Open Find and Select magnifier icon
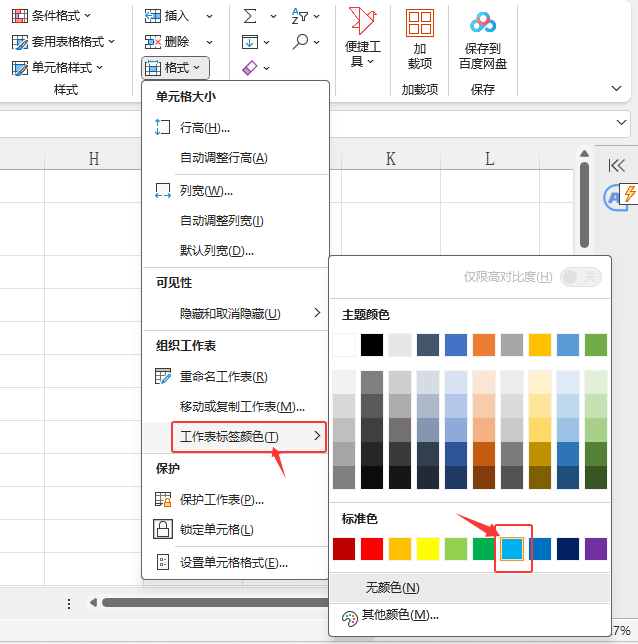The height and width of the screenshot is (644, 638). pyautogui.click(x=300, y=42)
